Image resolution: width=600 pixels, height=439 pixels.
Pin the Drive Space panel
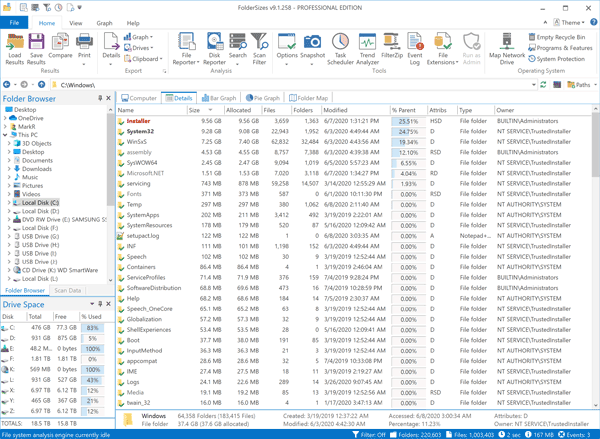click(100, 304)
